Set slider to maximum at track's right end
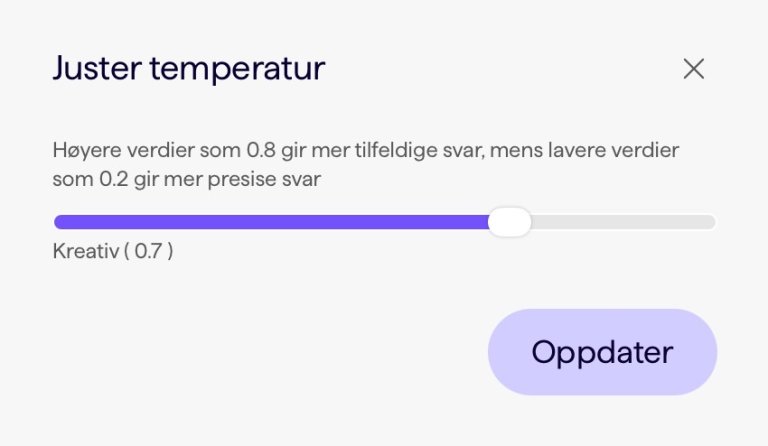This screenshot has width=768, height=446. 713,222
